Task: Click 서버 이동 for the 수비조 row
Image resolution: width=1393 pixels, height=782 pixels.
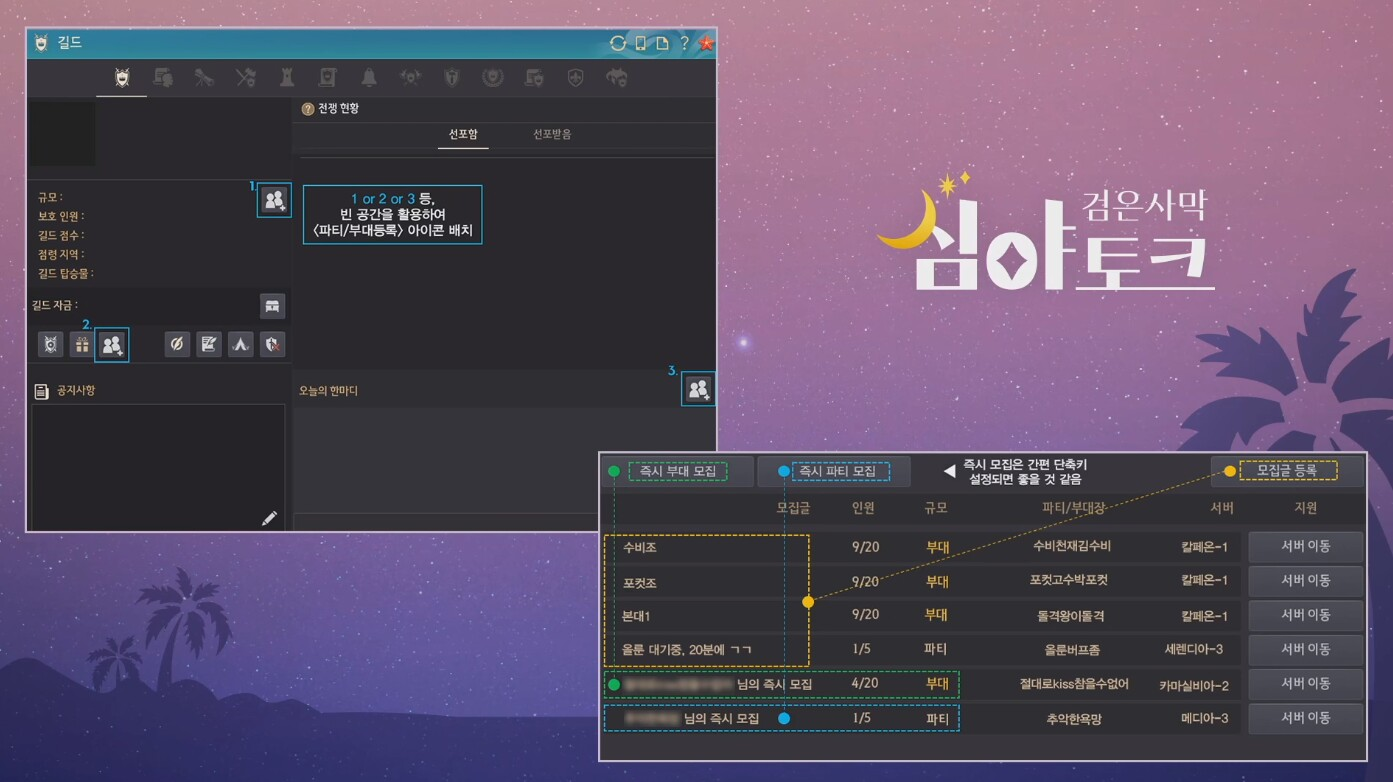Action: (x=1305, y=547)
